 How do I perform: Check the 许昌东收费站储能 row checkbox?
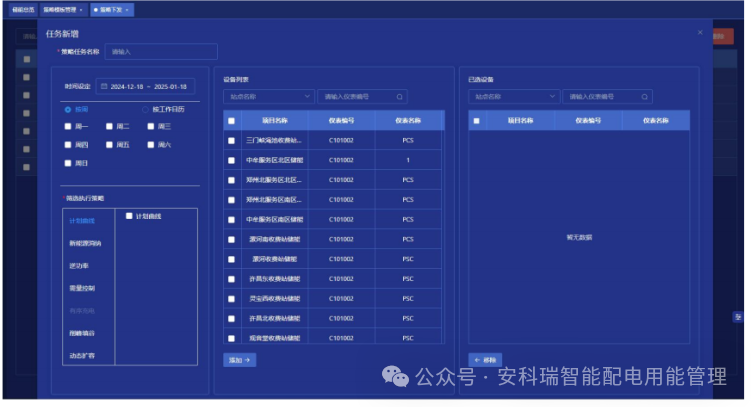231,279
